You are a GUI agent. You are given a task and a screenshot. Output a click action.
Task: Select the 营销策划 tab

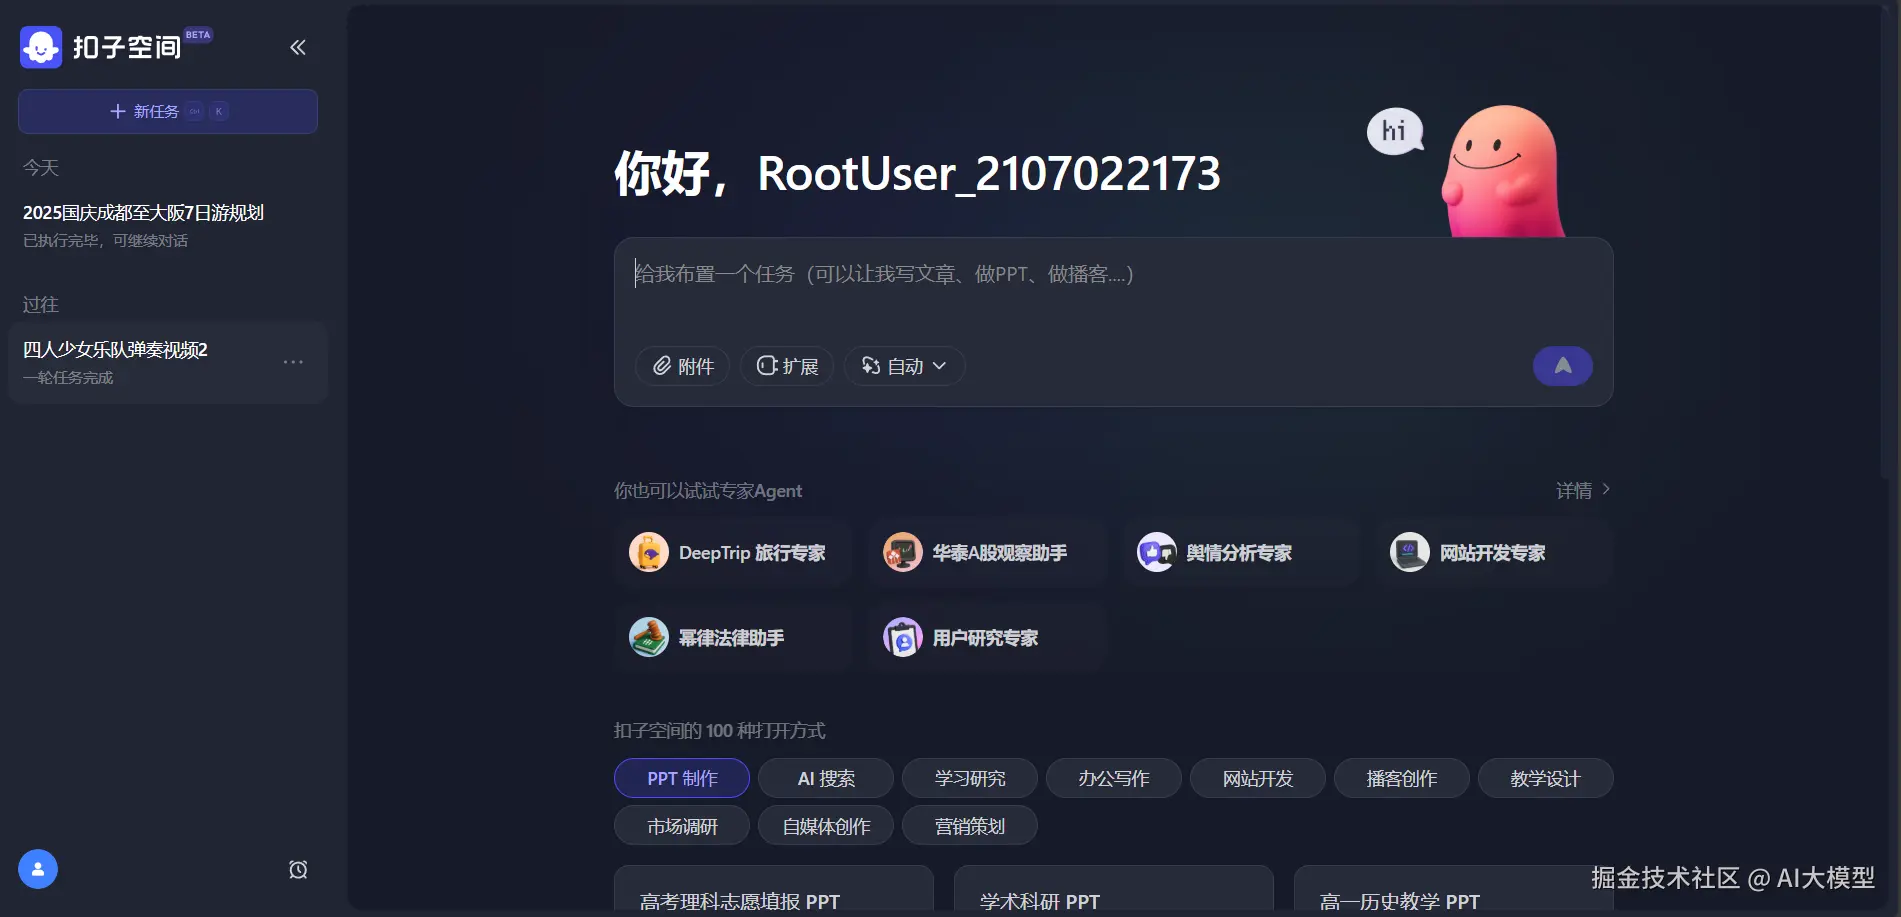click(x=970, y=826)
